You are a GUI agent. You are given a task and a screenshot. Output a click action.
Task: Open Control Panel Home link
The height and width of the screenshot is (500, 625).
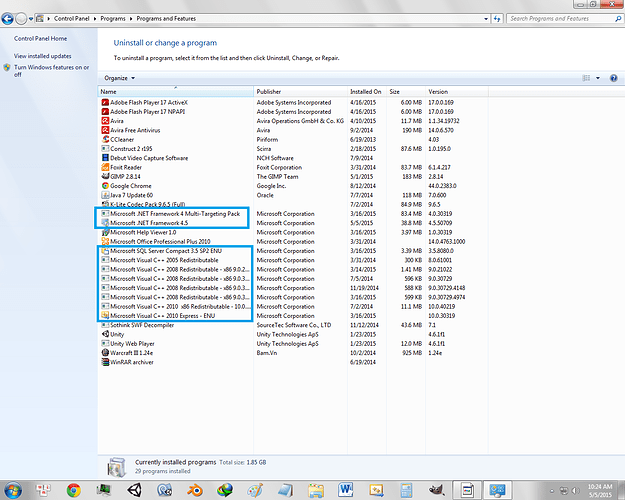tap(40, 39)
